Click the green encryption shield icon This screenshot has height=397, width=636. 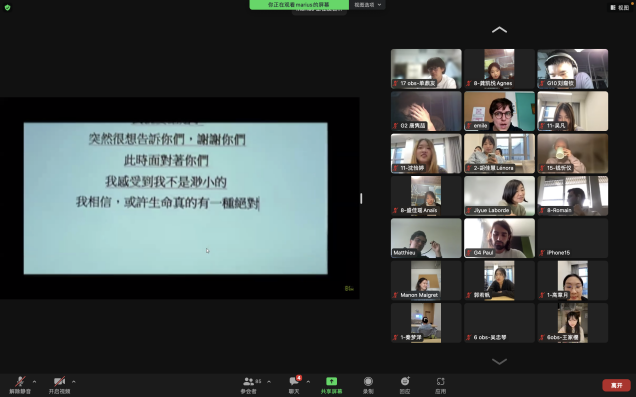coord(7,7)
